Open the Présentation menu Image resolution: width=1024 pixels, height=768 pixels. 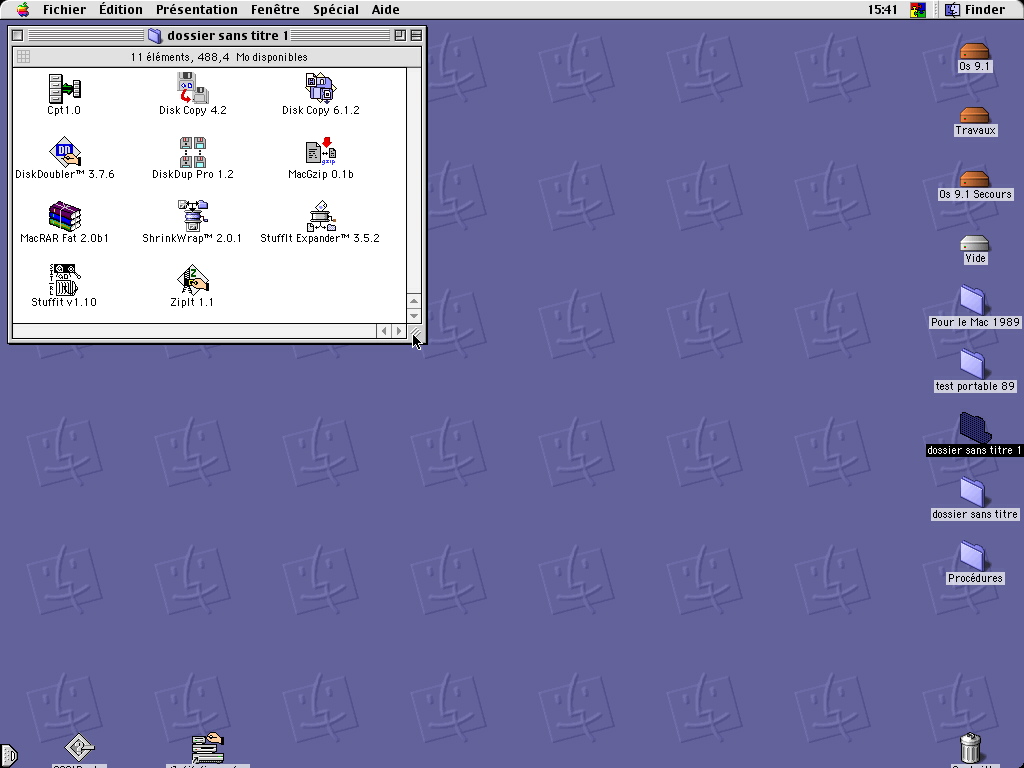tap(196, 10)
